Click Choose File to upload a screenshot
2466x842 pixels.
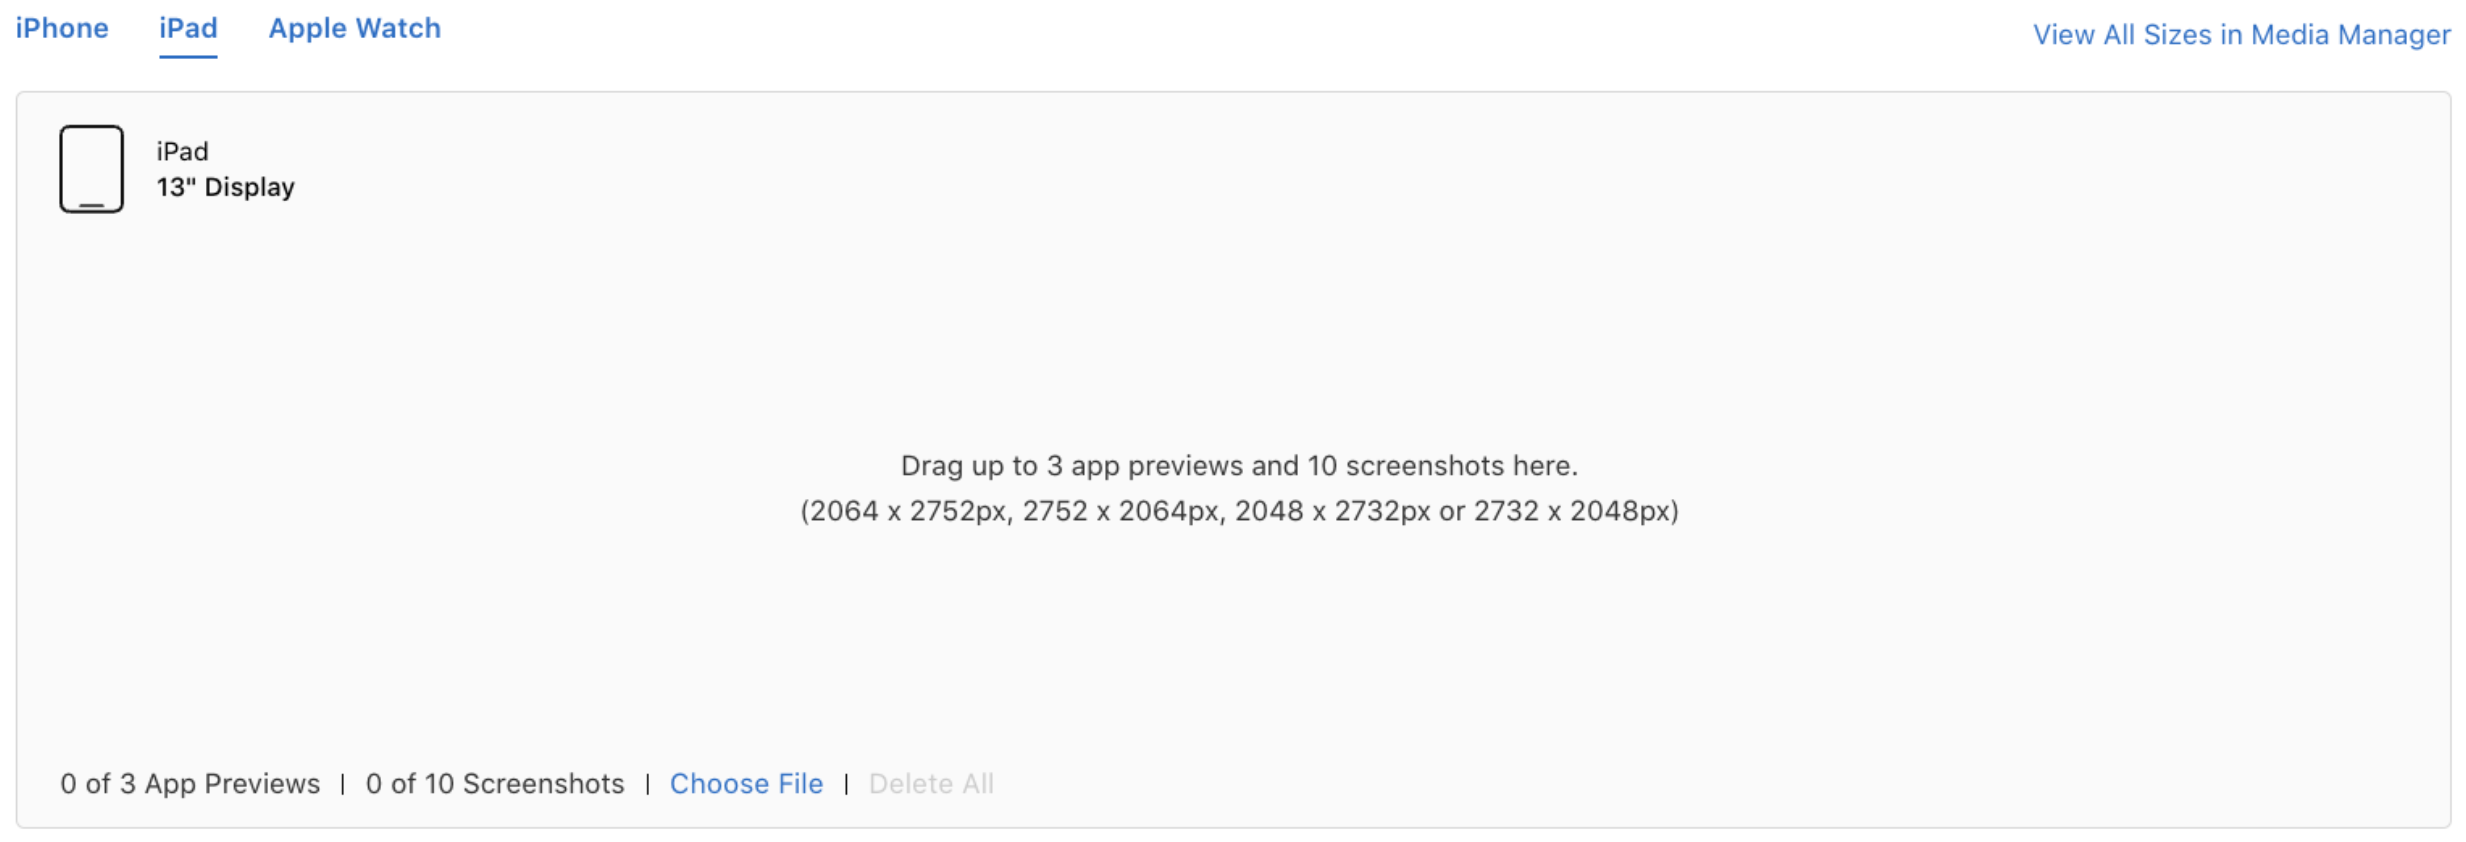click(746, 784)
